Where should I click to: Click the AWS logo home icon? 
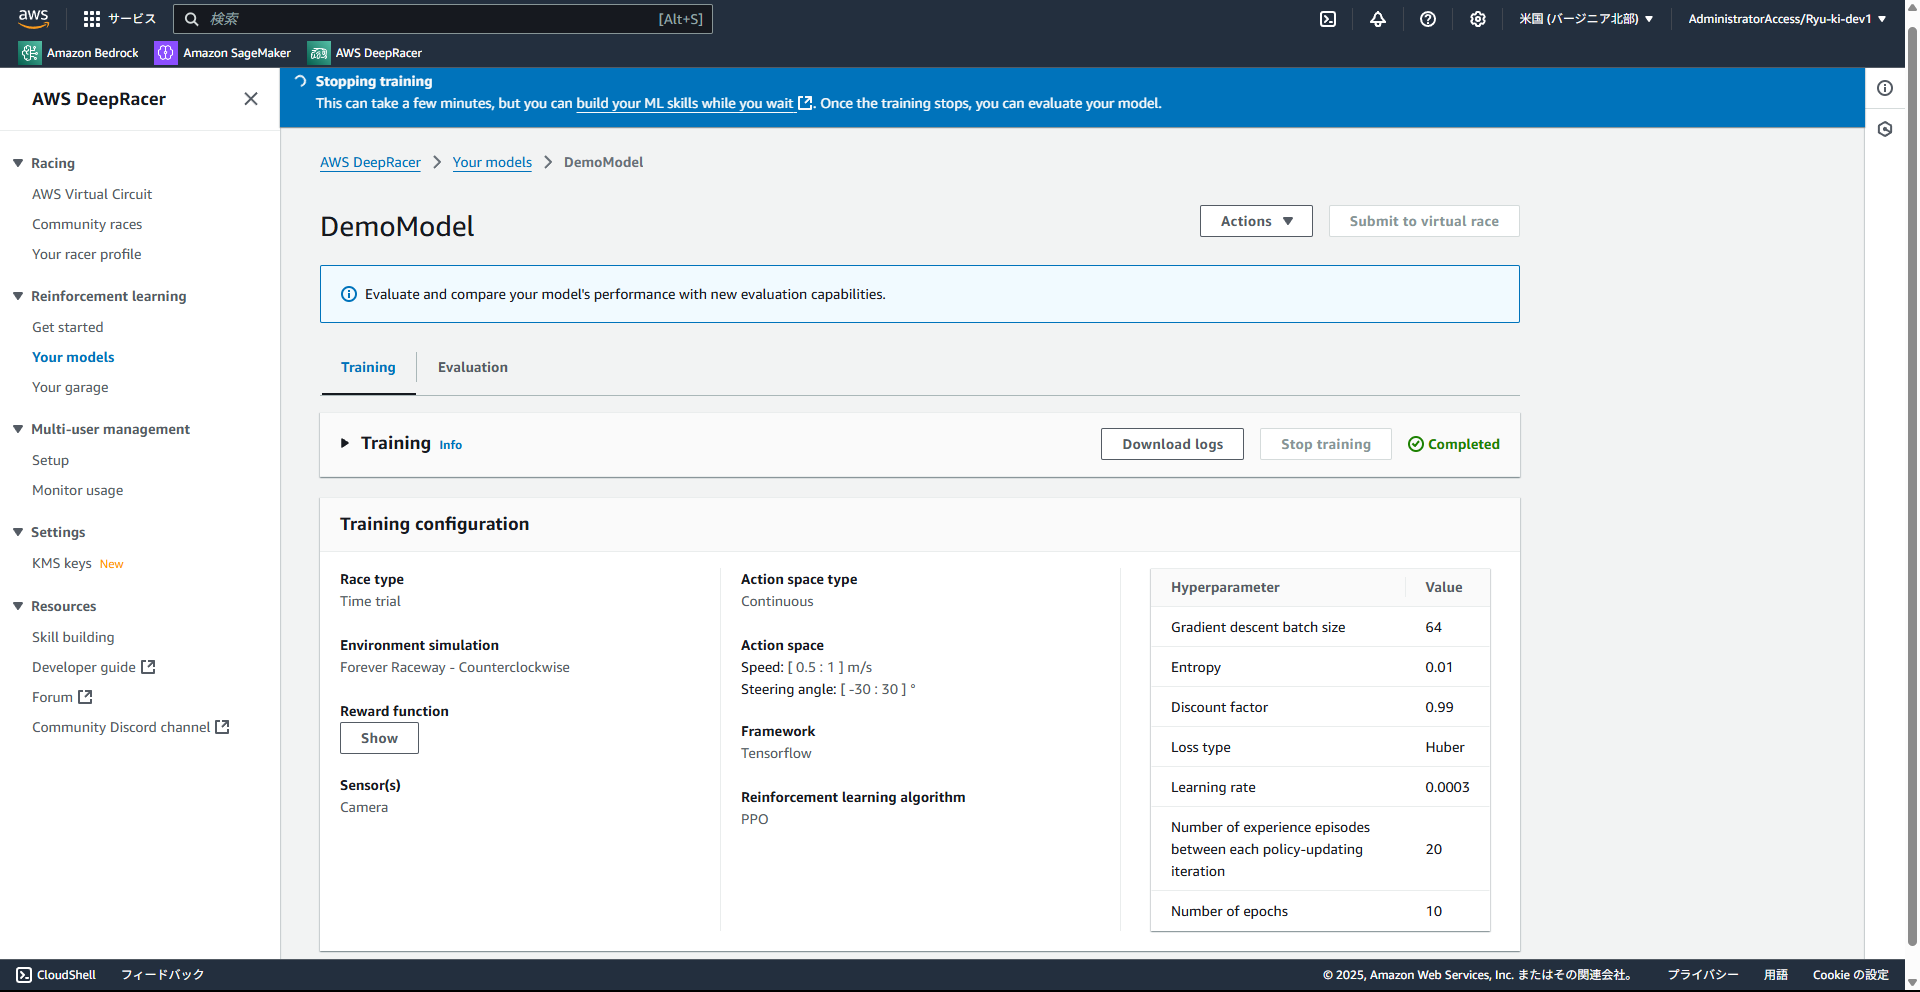[x=33, y=18]
